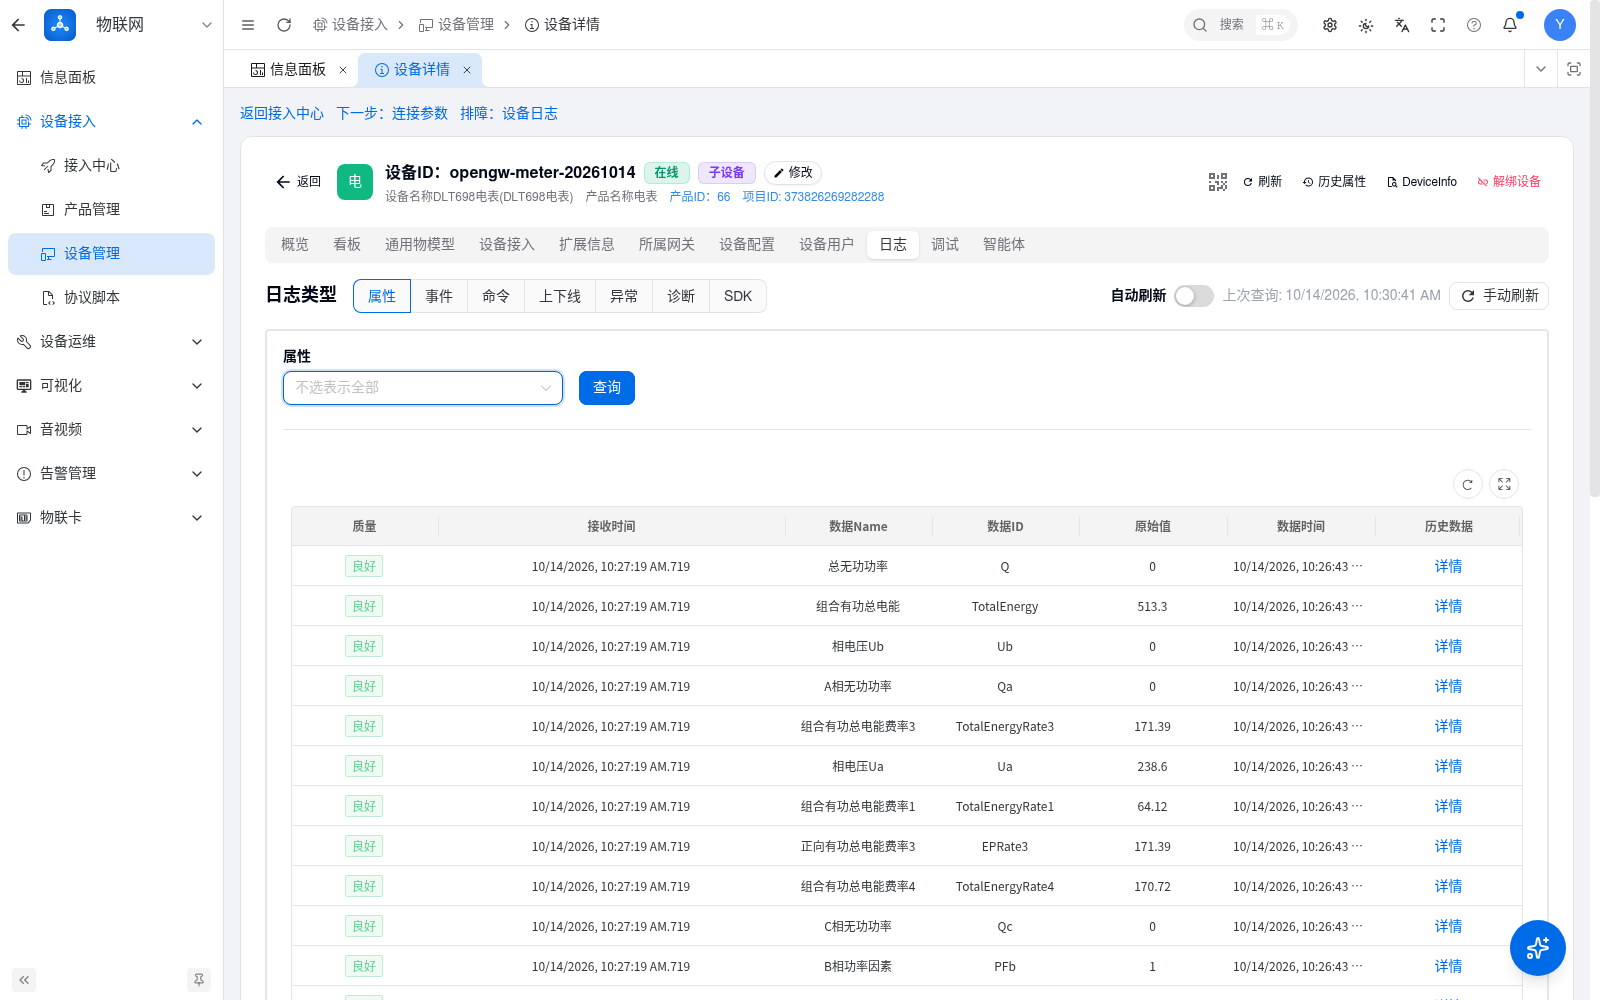Open notifications bell icon
Image resolution: width=1600 pixels, height=1000 pixels.
click(1510, 25)
